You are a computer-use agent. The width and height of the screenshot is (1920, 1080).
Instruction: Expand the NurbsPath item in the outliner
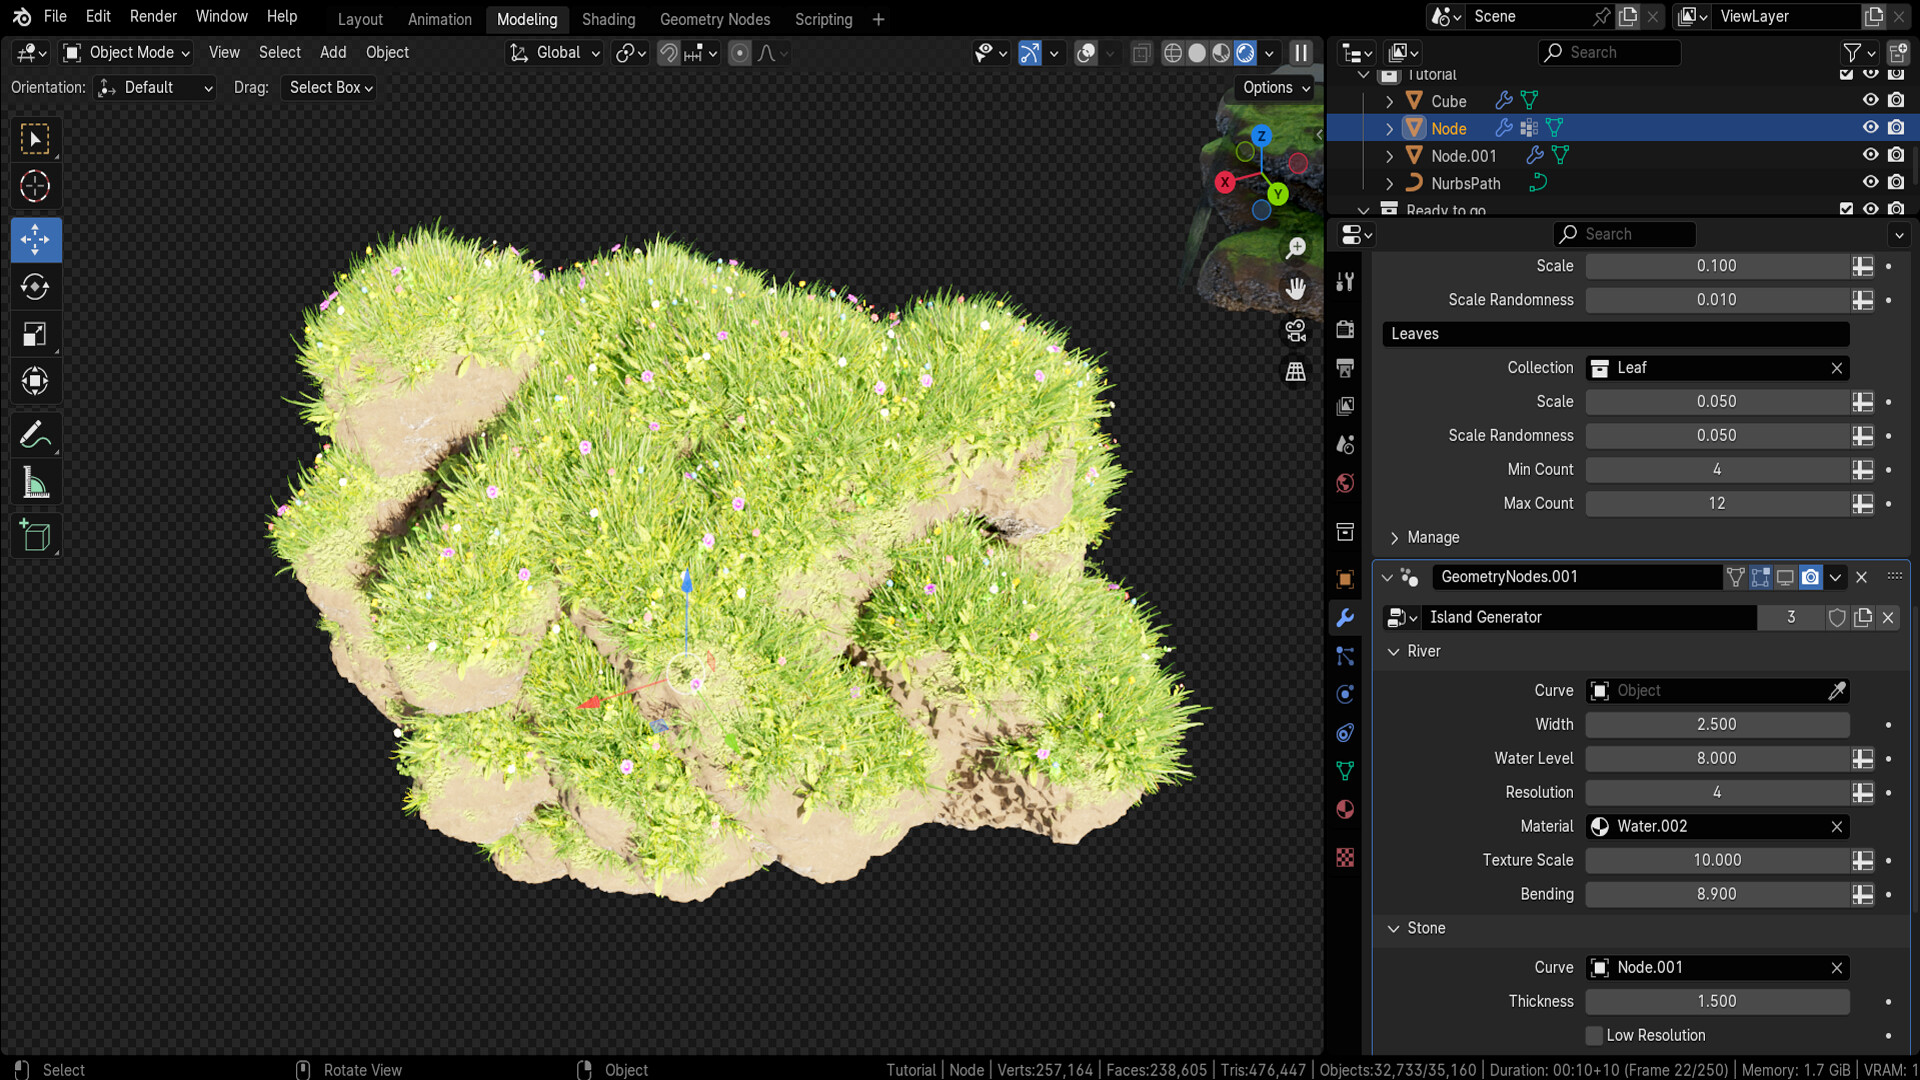click(1390, 183)
